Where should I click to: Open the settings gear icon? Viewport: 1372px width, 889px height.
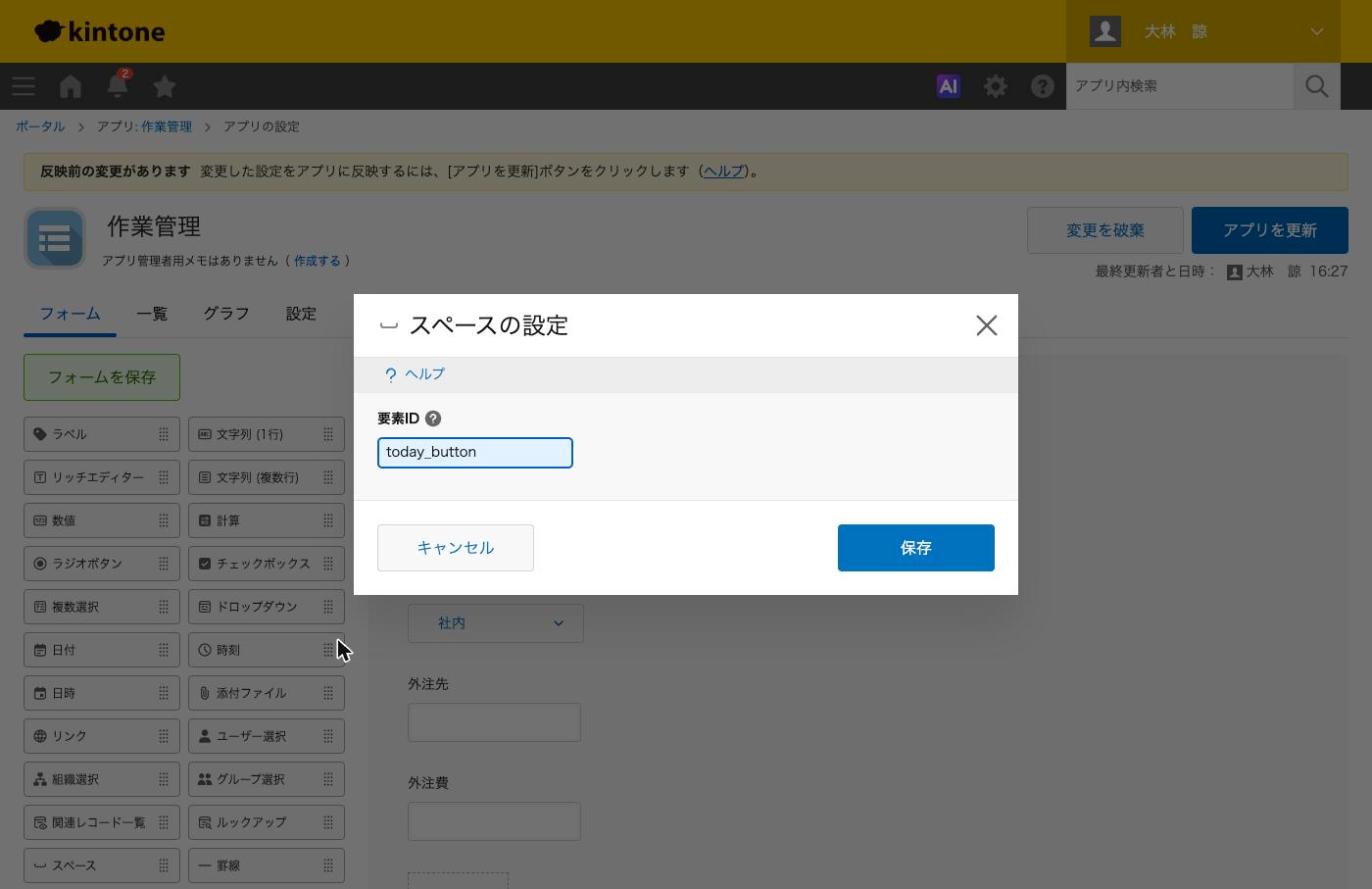[x=995, y=86]
